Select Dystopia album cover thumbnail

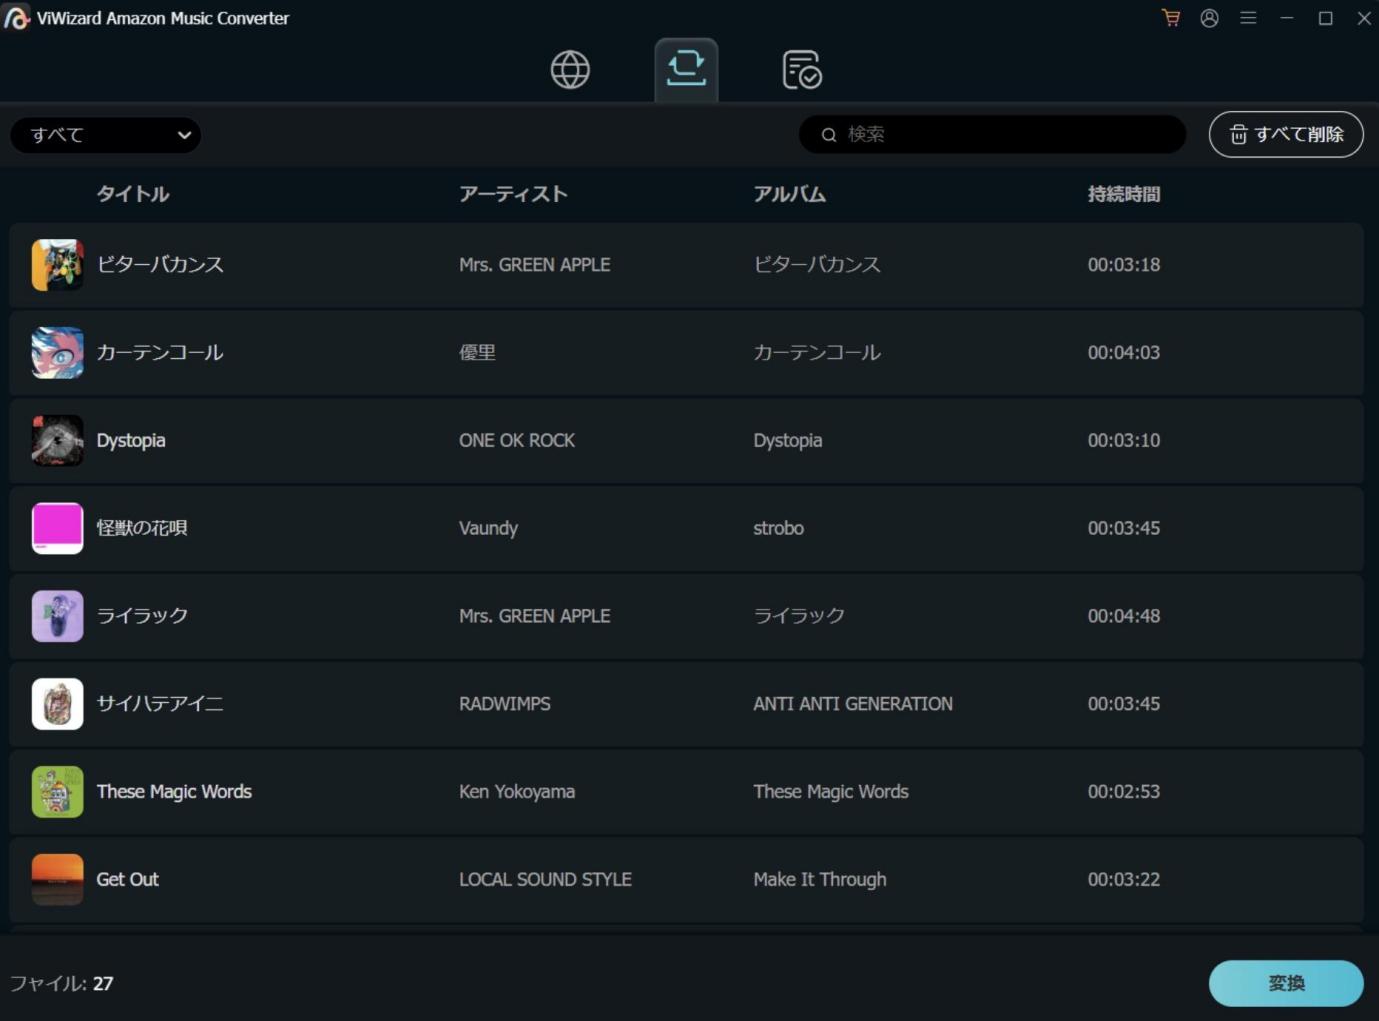57,440
